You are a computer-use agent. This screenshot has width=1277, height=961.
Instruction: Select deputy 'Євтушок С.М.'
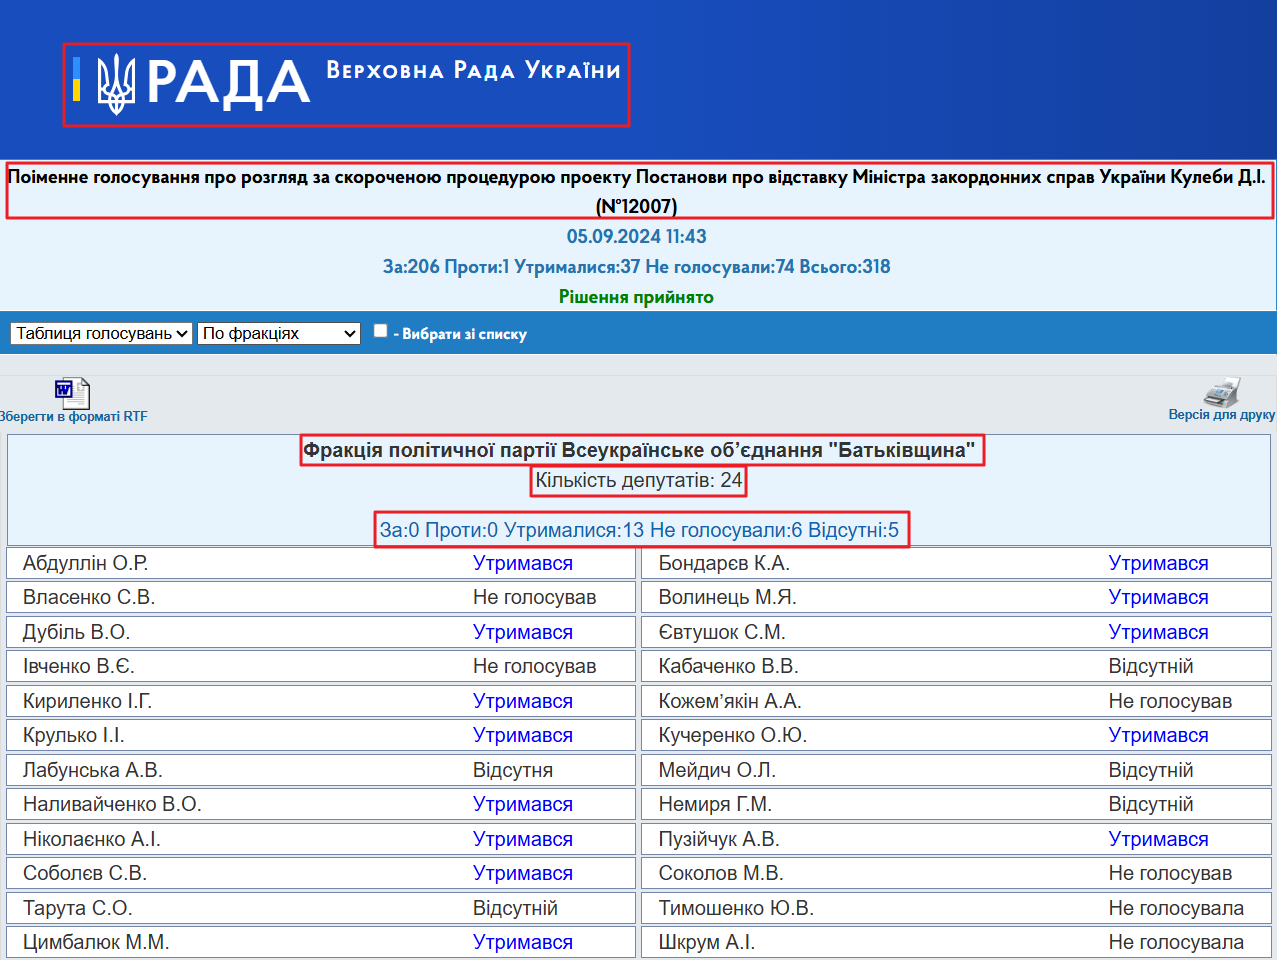click(x=722, y=632)
